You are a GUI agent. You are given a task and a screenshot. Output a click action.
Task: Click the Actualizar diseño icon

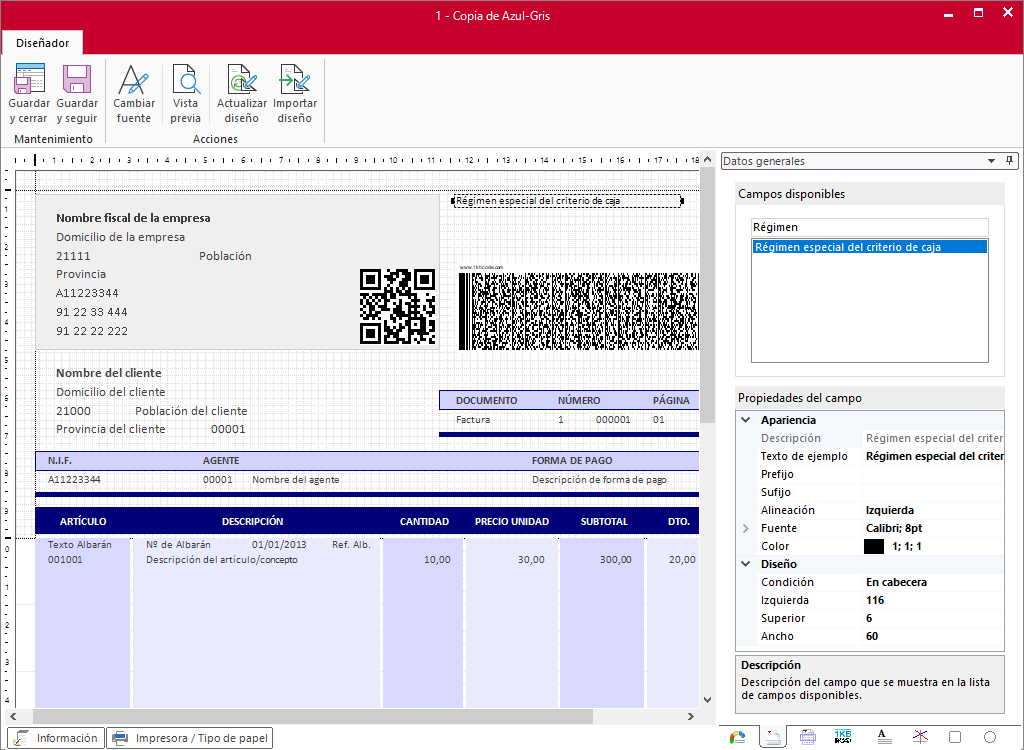(242, 79)
